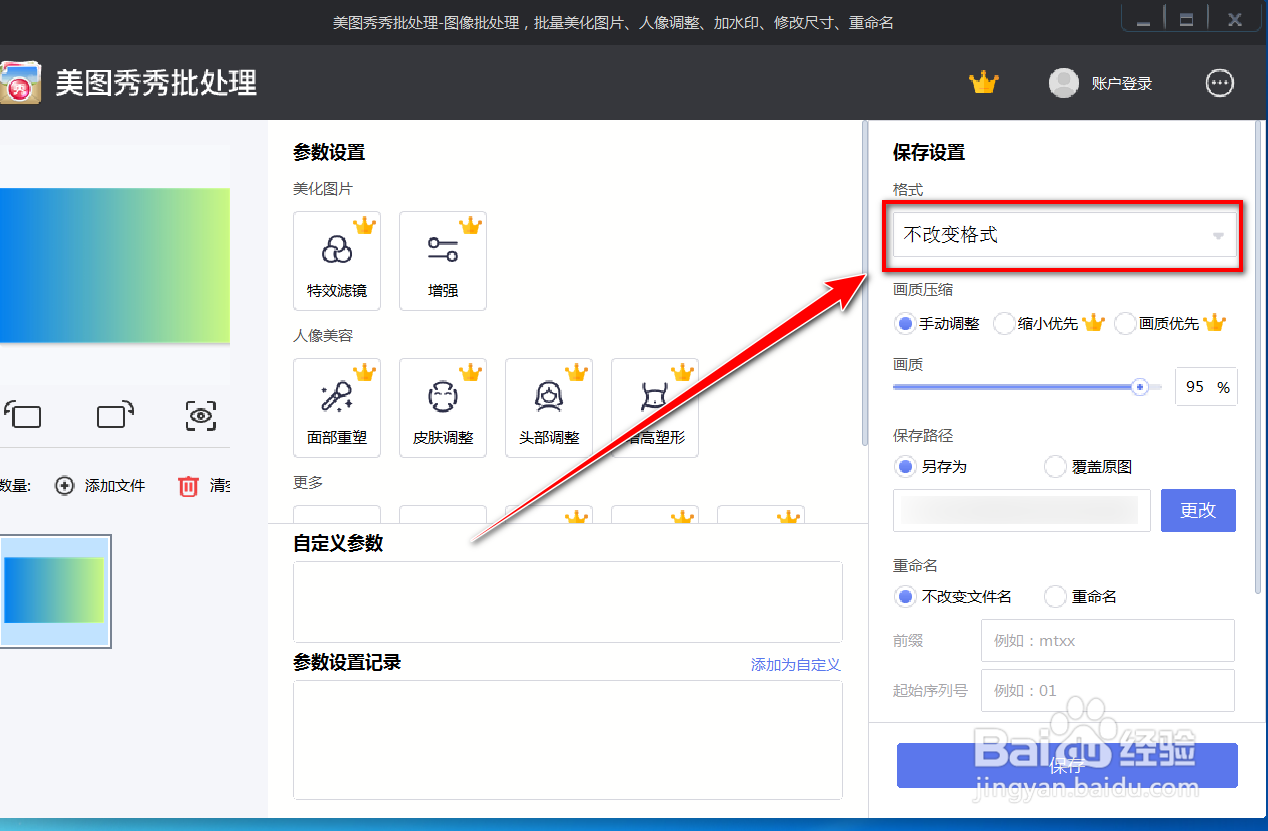Click the 添加文件 add file plus icon
The image size is (1268, 831).
coord(65,486)
